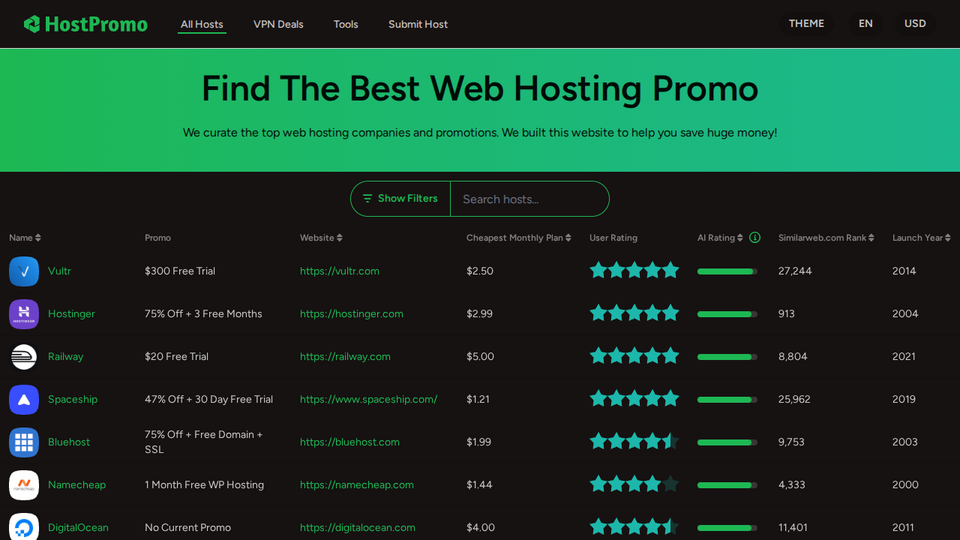Visit https://www.spaceship.com/ link
Image resolution: width=960 pixels, height=540 pixels.
(x=369, y=399)
